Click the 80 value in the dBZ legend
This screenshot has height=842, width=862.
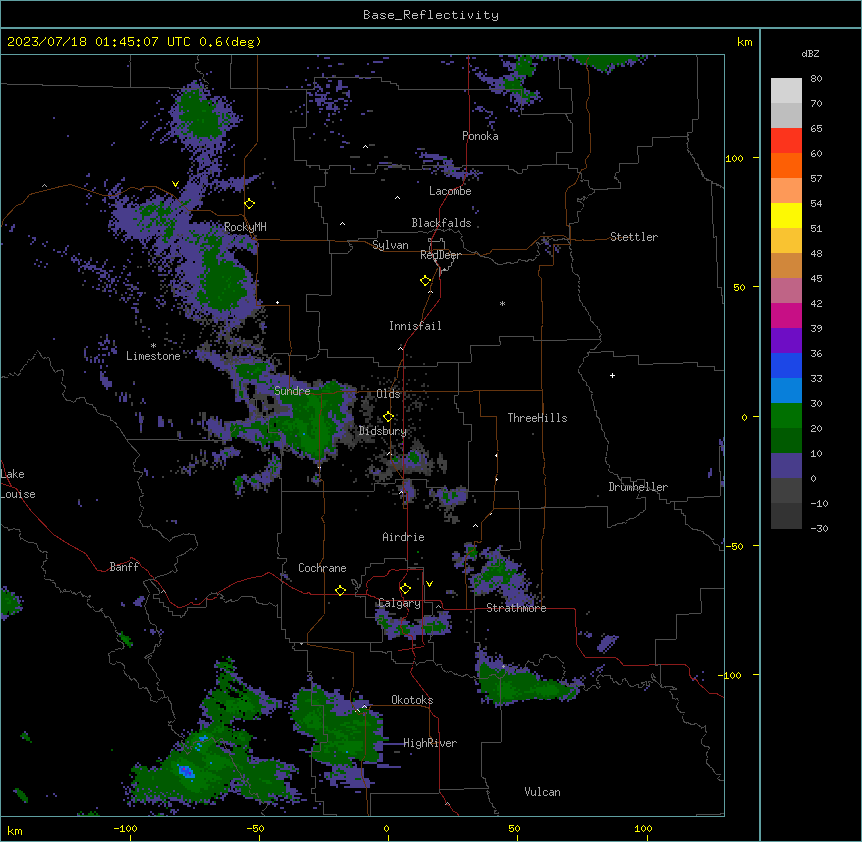pos(816,79)
